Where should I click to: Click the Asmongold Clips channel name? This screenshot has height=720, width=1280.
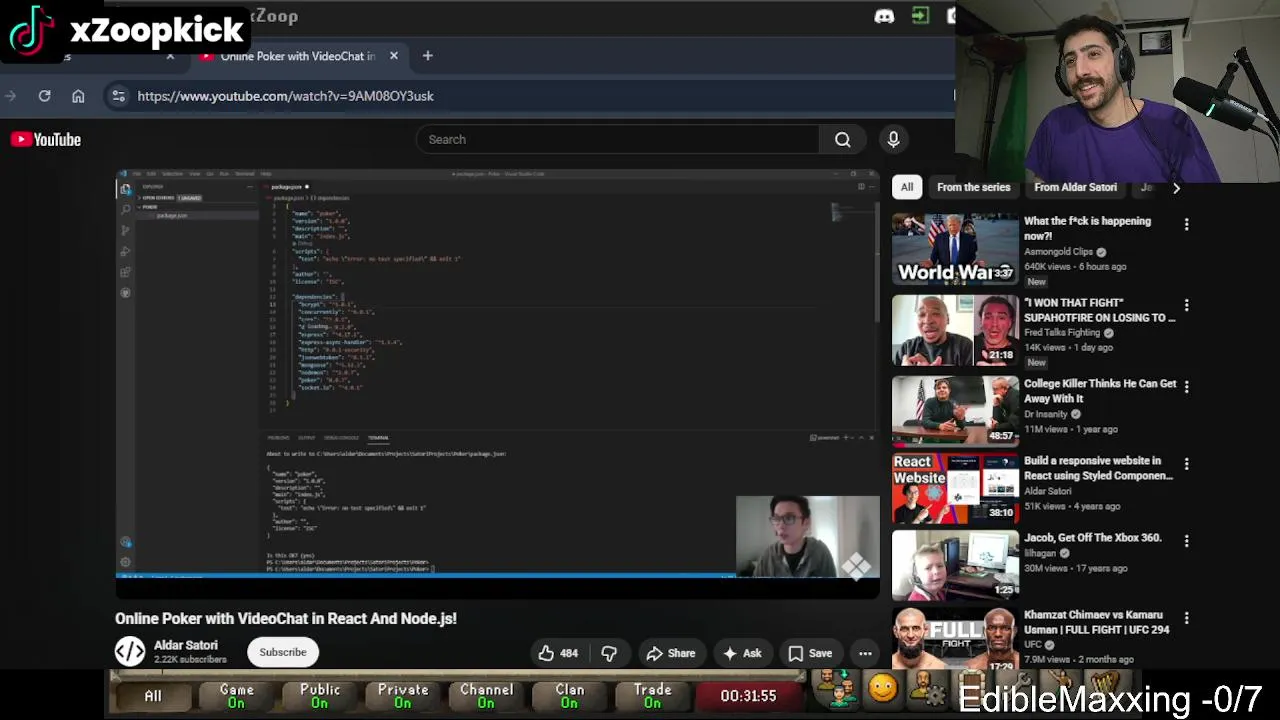[1058, 252]
